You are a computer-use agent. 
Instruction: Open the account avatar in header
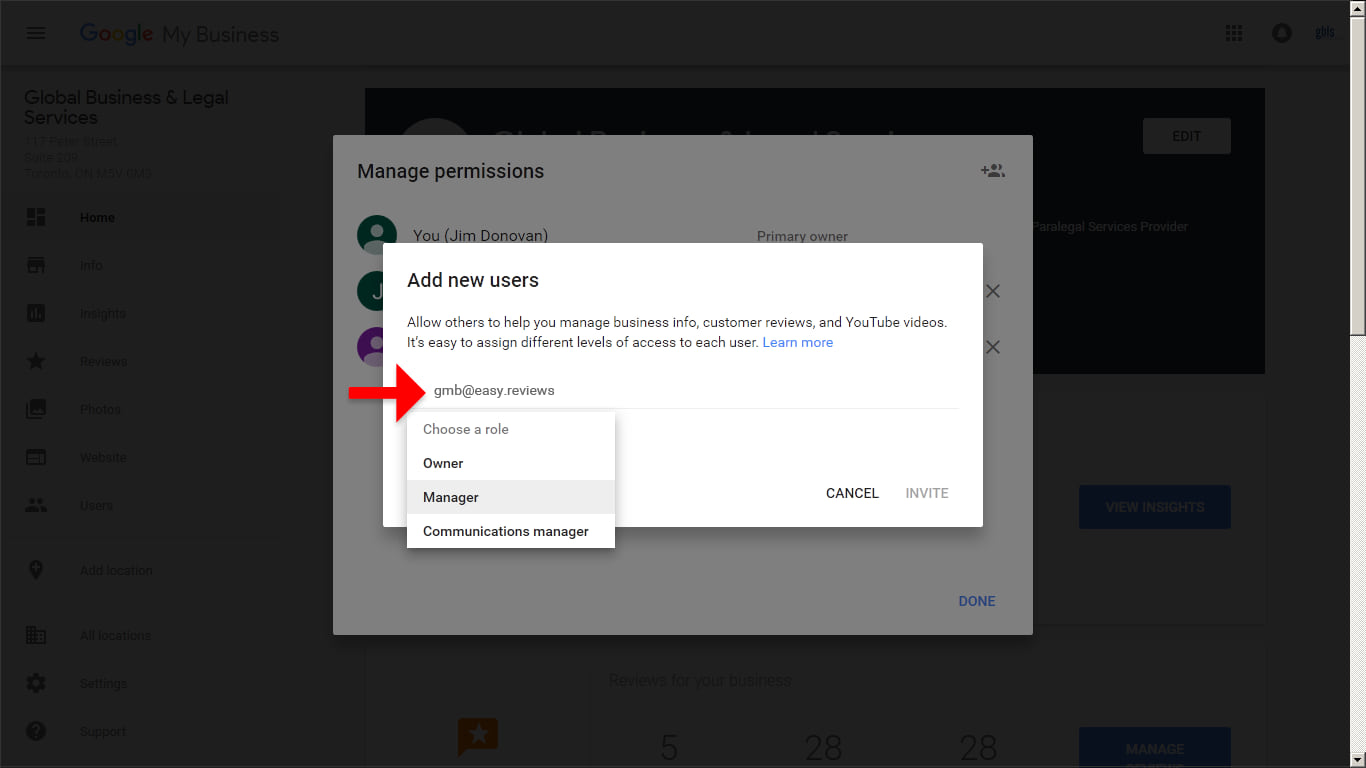[1324, 33]
